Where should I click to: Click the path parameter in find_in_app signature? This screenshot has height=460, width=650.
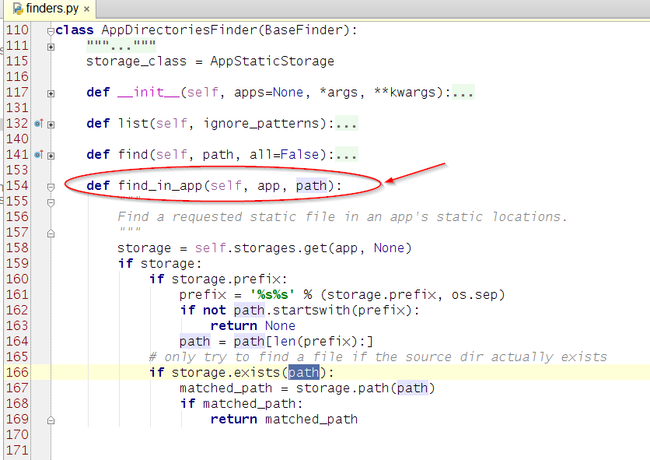tap(311, 186)
